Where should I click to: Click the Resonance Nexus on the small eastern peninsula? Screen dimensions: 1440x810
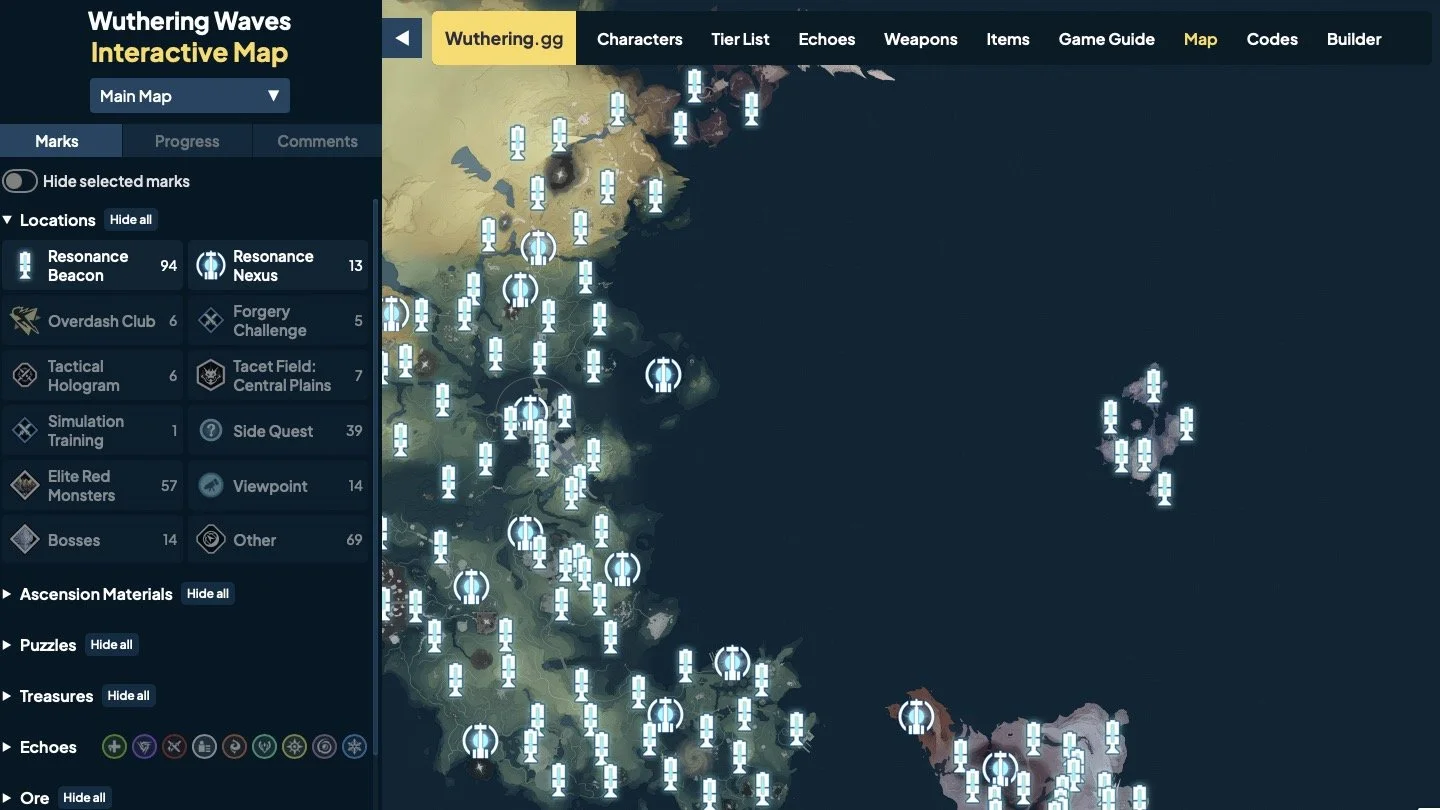[662, 375]
